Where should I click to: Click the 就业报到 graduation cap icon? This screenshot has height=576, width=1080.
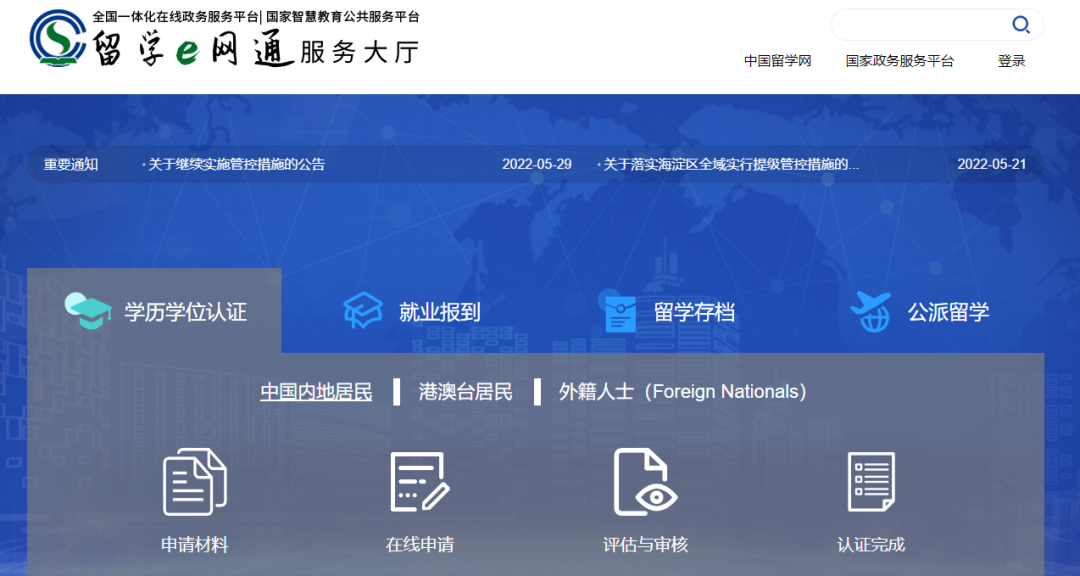pyautogui.click(x=363, y=311)
